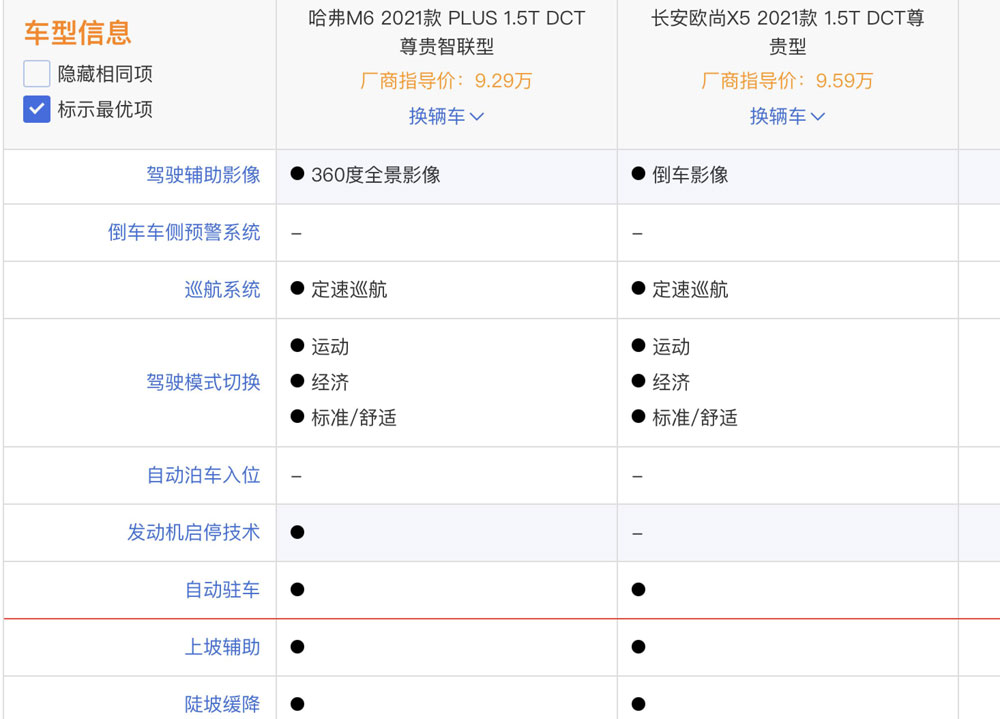Open the 发动机启停技术 parameter link

[194, 532]
